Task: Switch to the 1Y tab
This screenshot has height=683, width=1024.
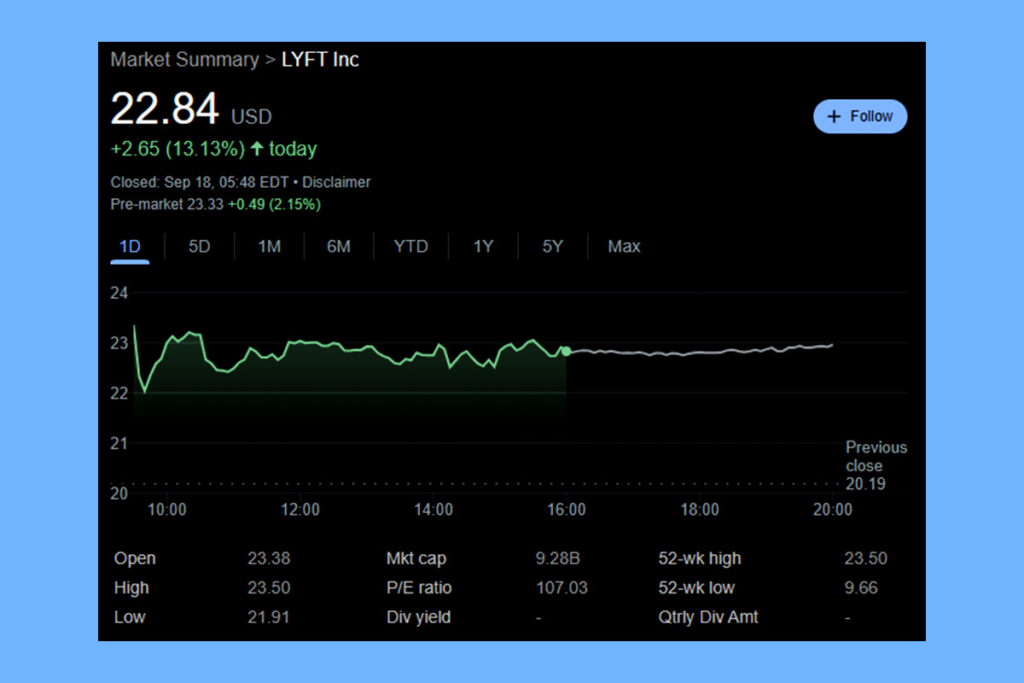Action: coord(482,246)
